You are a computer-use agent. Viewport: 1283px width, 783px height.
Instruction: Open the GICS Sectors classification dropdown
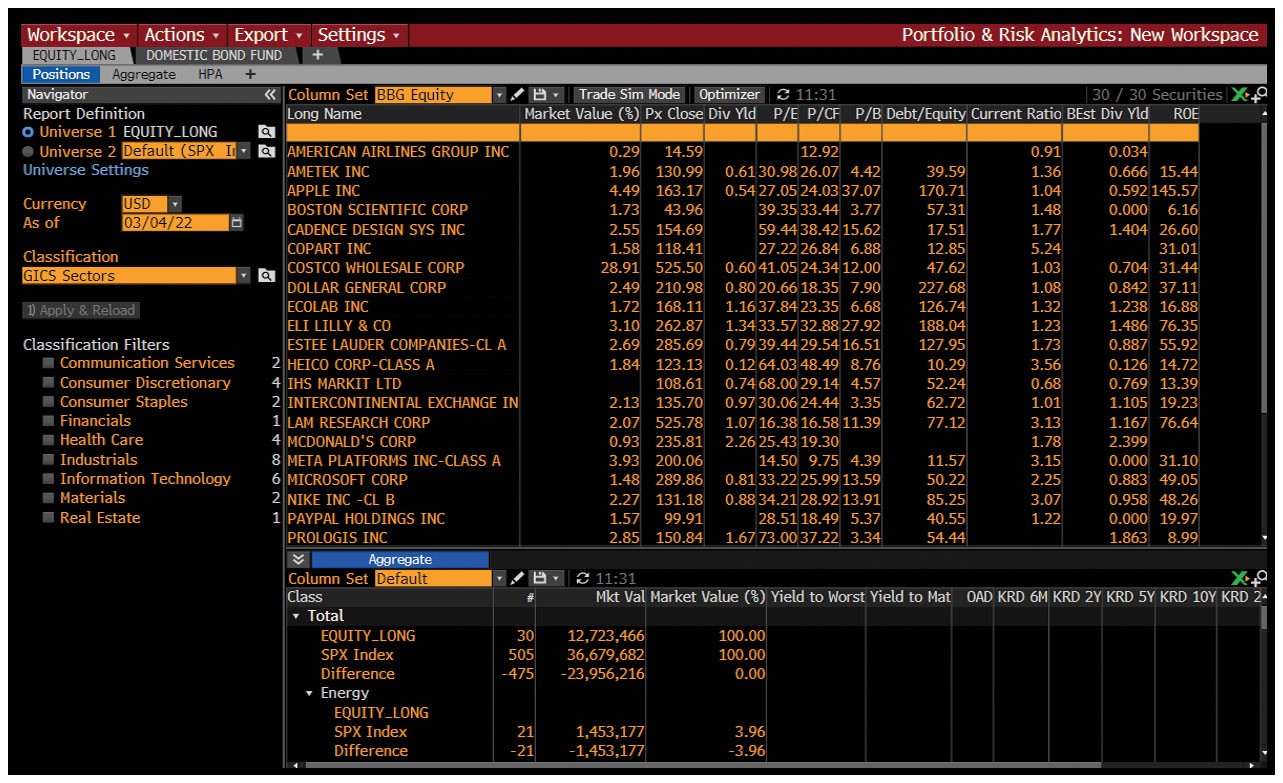pyautogui.click(x=244, y=276)
